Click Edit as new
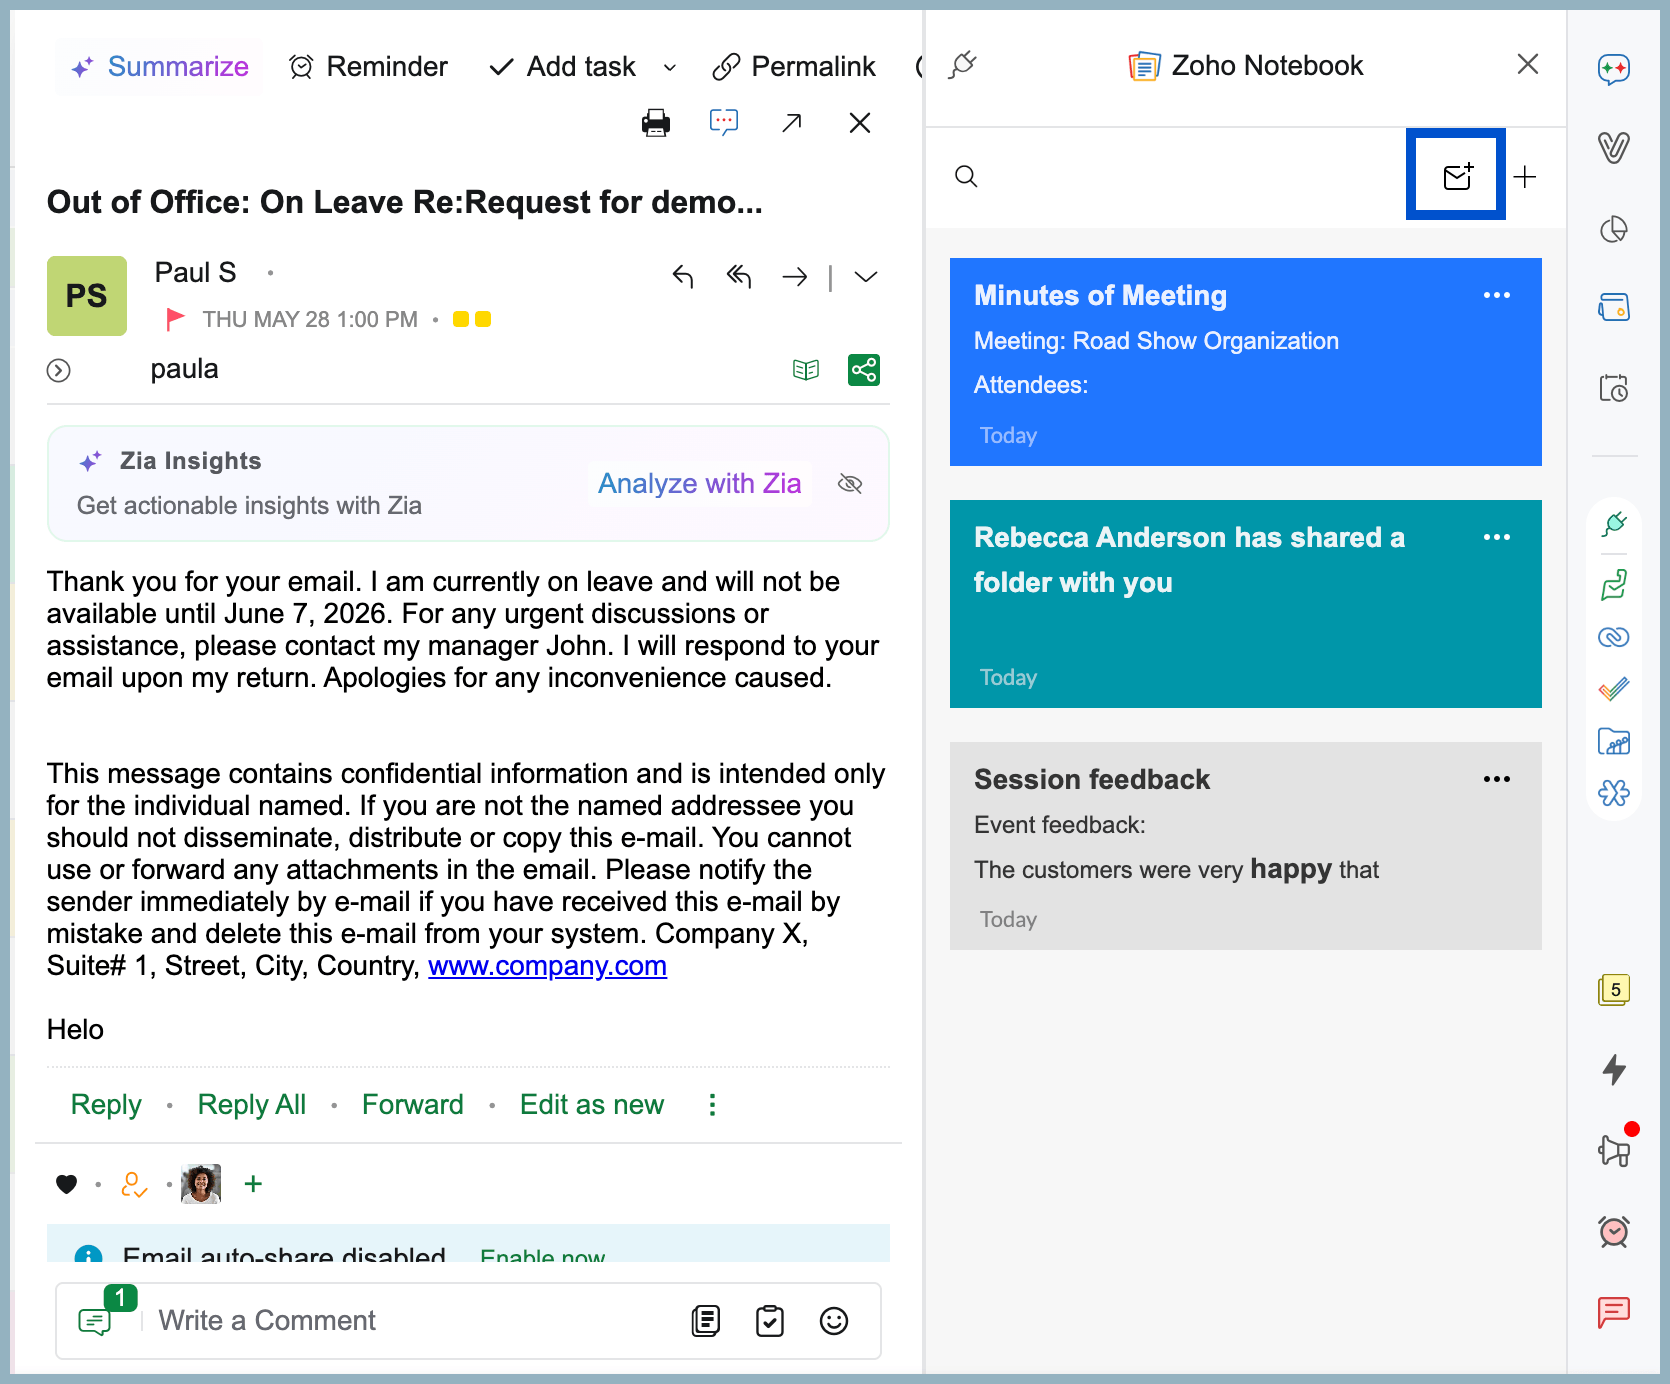 tap(592, 1105)
